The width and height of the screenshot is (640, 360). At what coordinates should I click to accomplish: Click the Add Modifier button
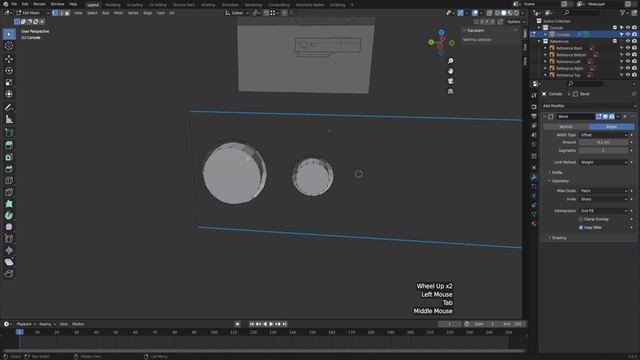coord(589,106)
